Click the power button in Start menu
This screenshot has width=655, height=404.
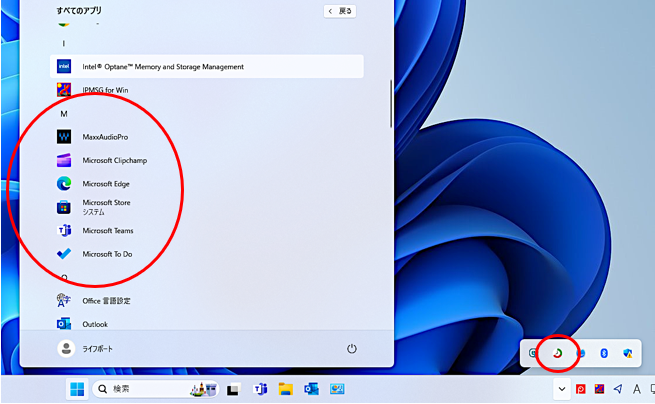point(352,348)
